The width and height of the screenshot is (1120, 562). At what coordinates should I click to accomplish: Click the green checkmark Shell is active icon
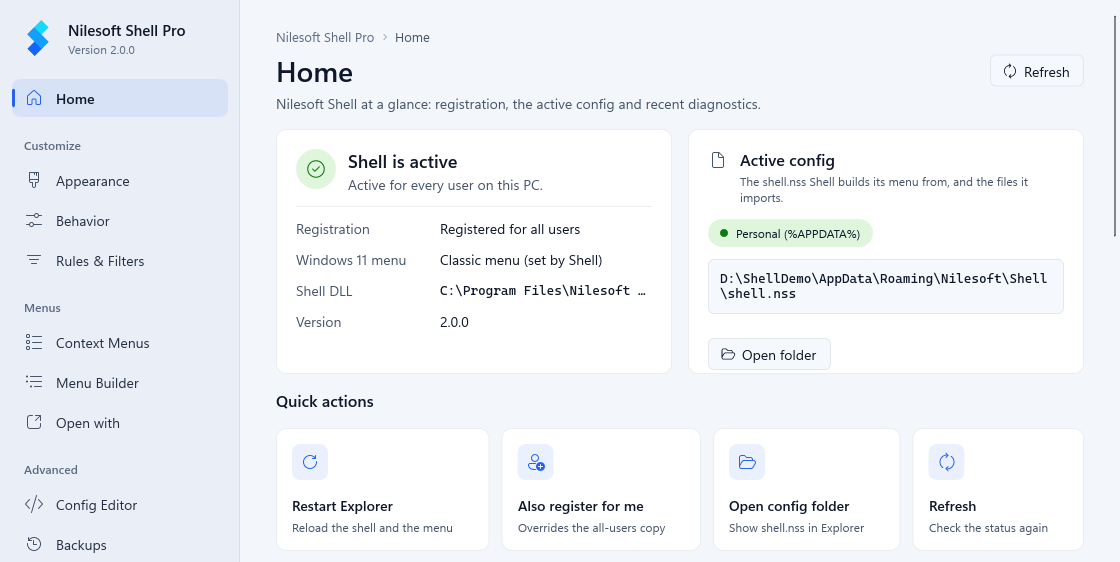click(x=316, y=169)
